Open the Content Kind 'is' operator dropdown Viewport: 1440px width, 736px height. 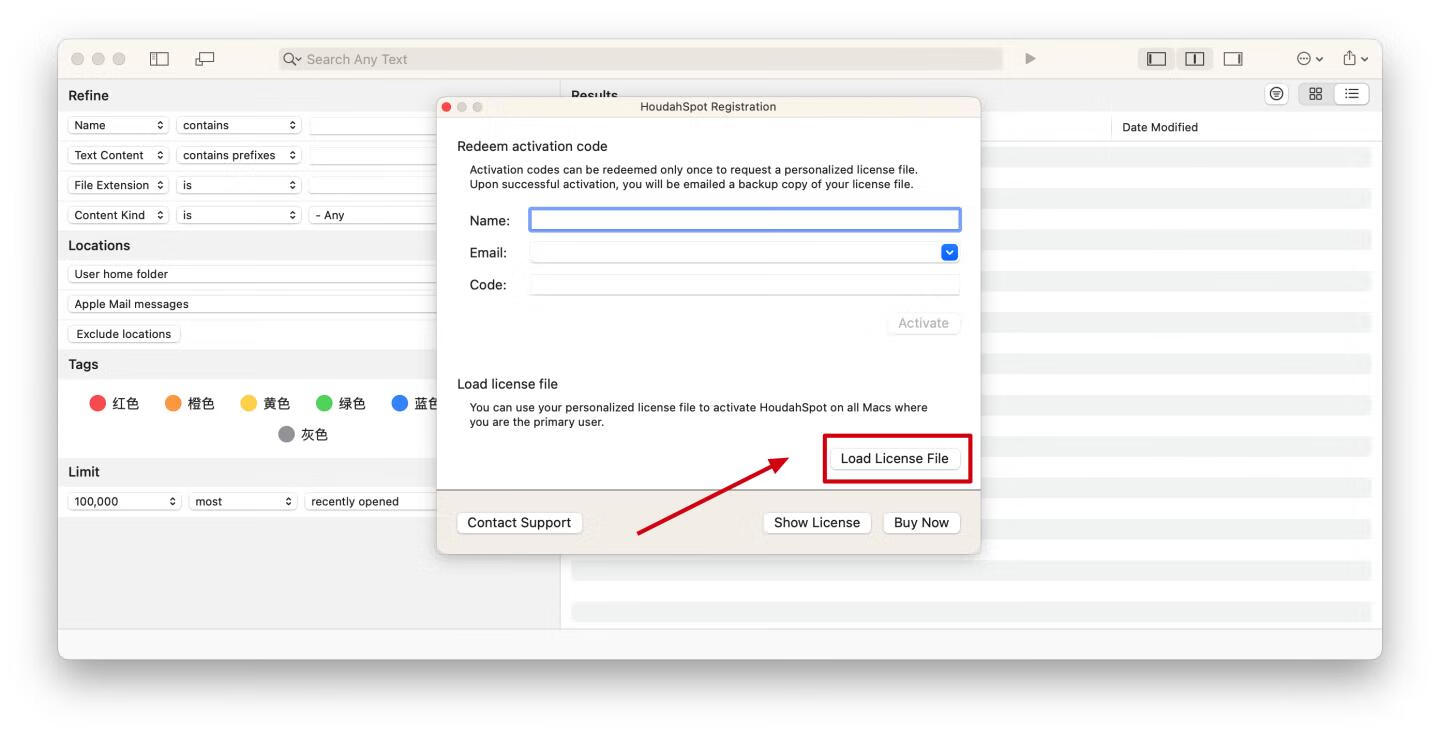click(239, 215)
